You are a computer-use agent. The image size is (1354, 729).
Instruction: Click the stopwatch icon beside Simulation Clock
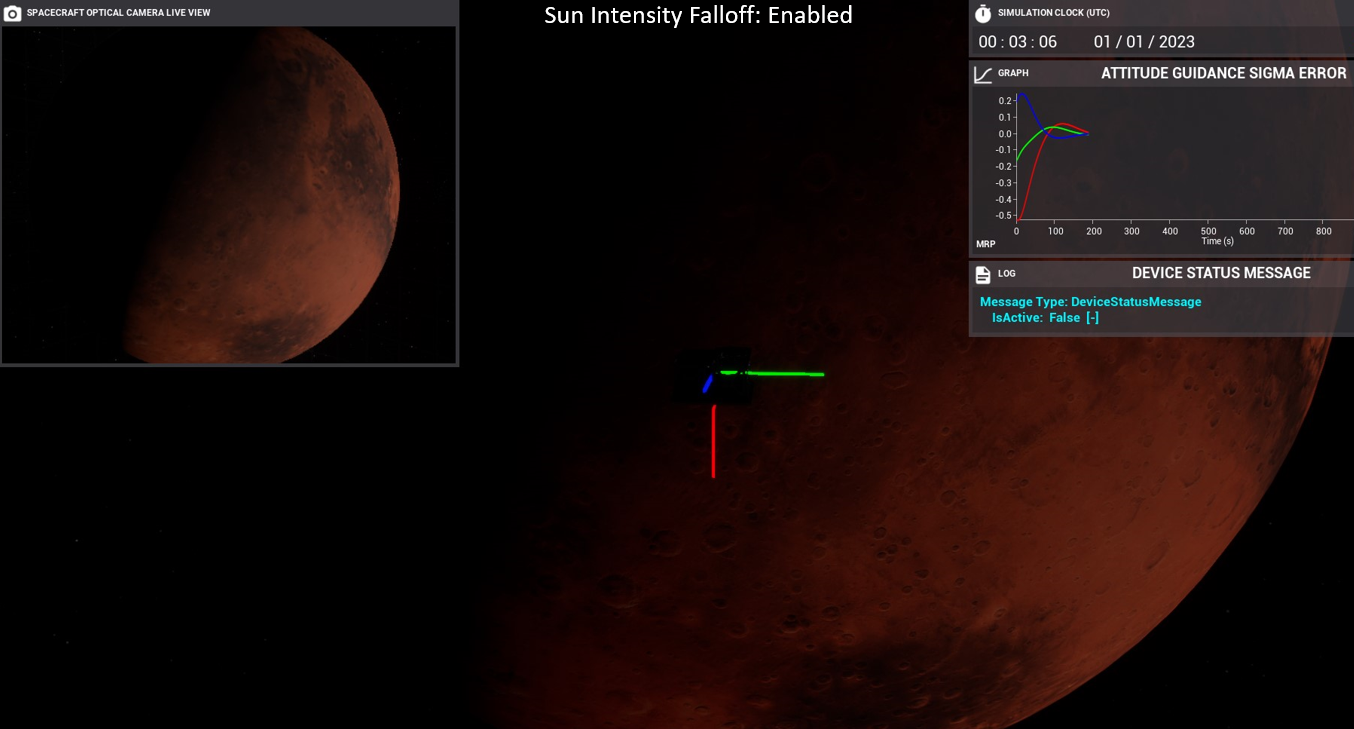983,13
